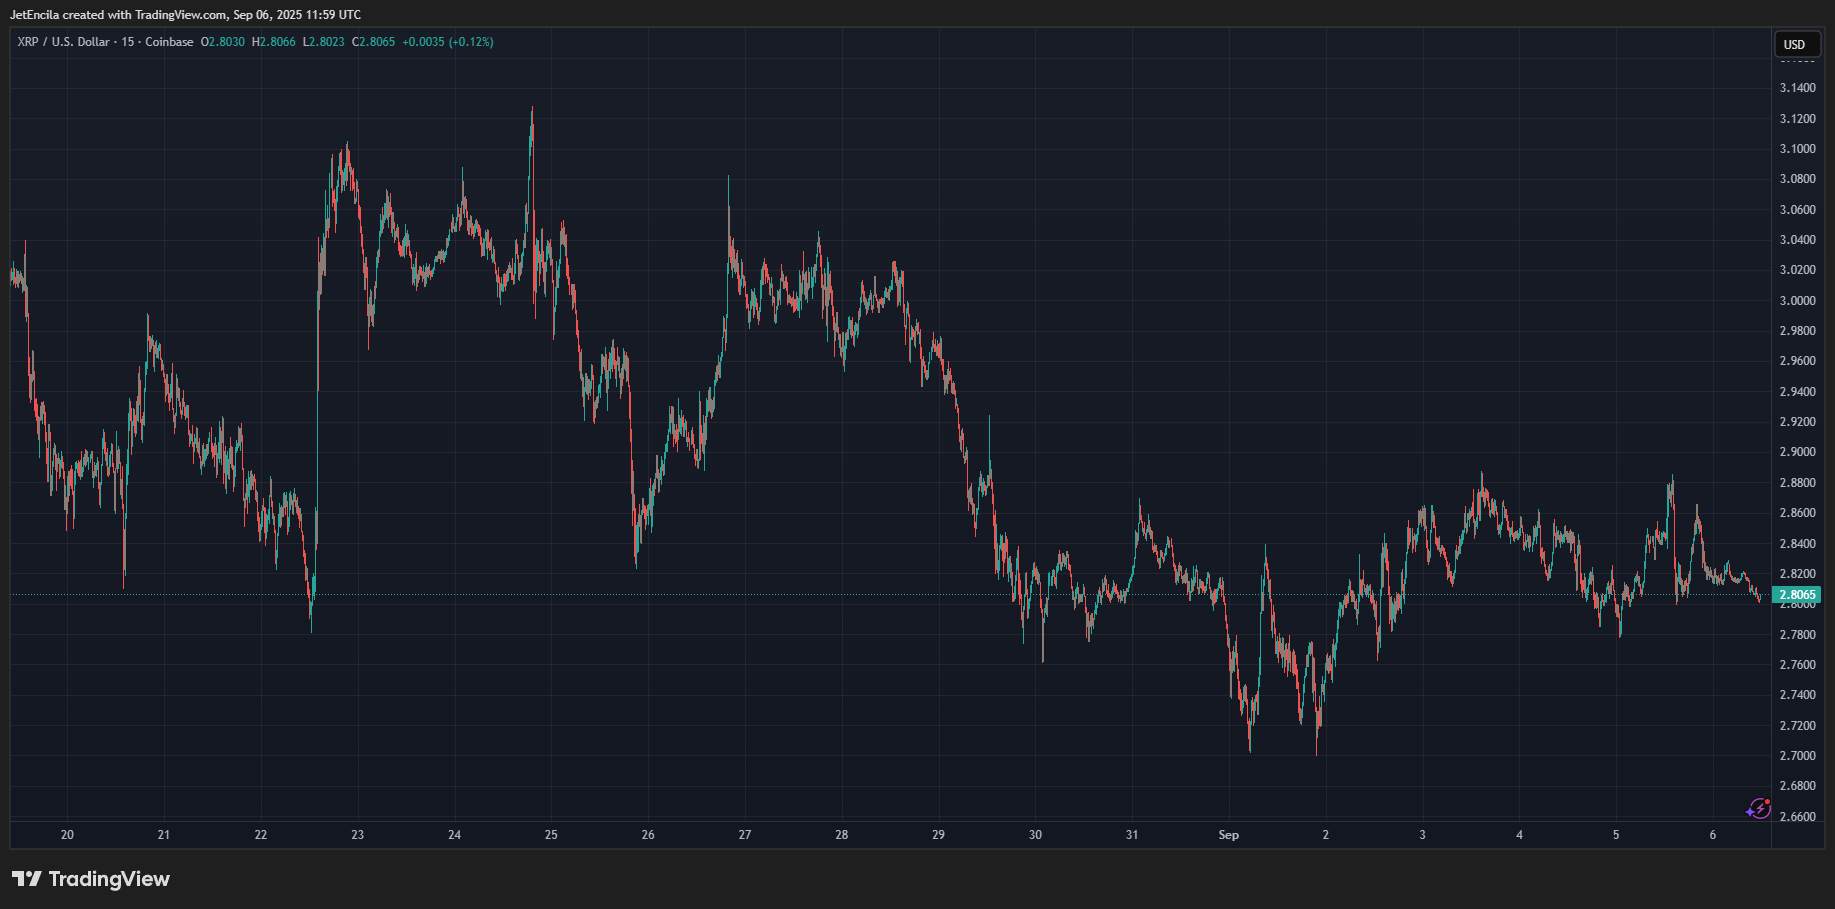Click the XRP / U.S. Dollar symbol title

point(63,42)
